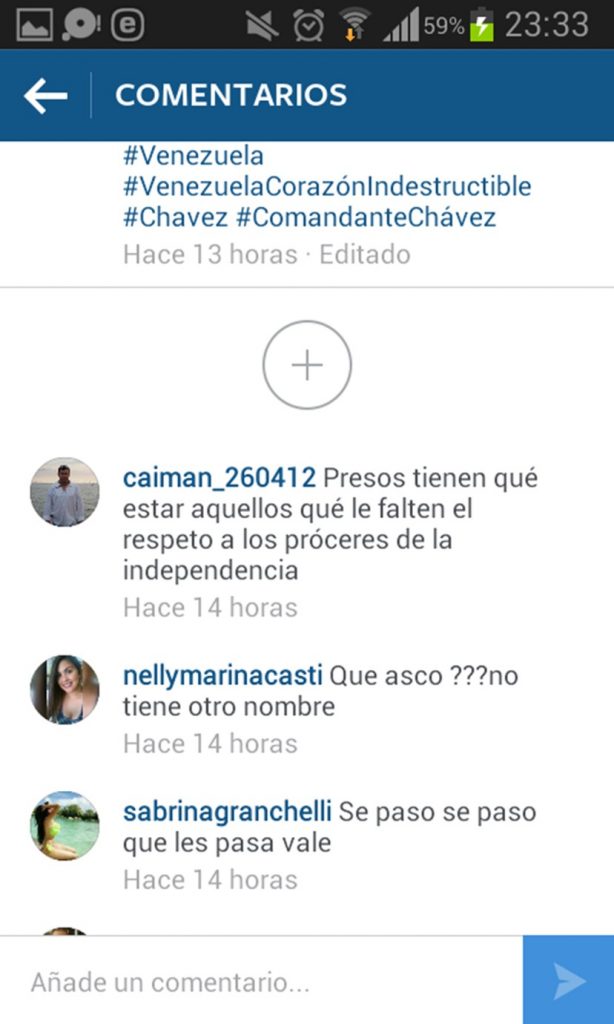Open the #Chavez hashtag
Image resolution: width=614 pixels, height=1024 pixels.
[x=176, y=217]
